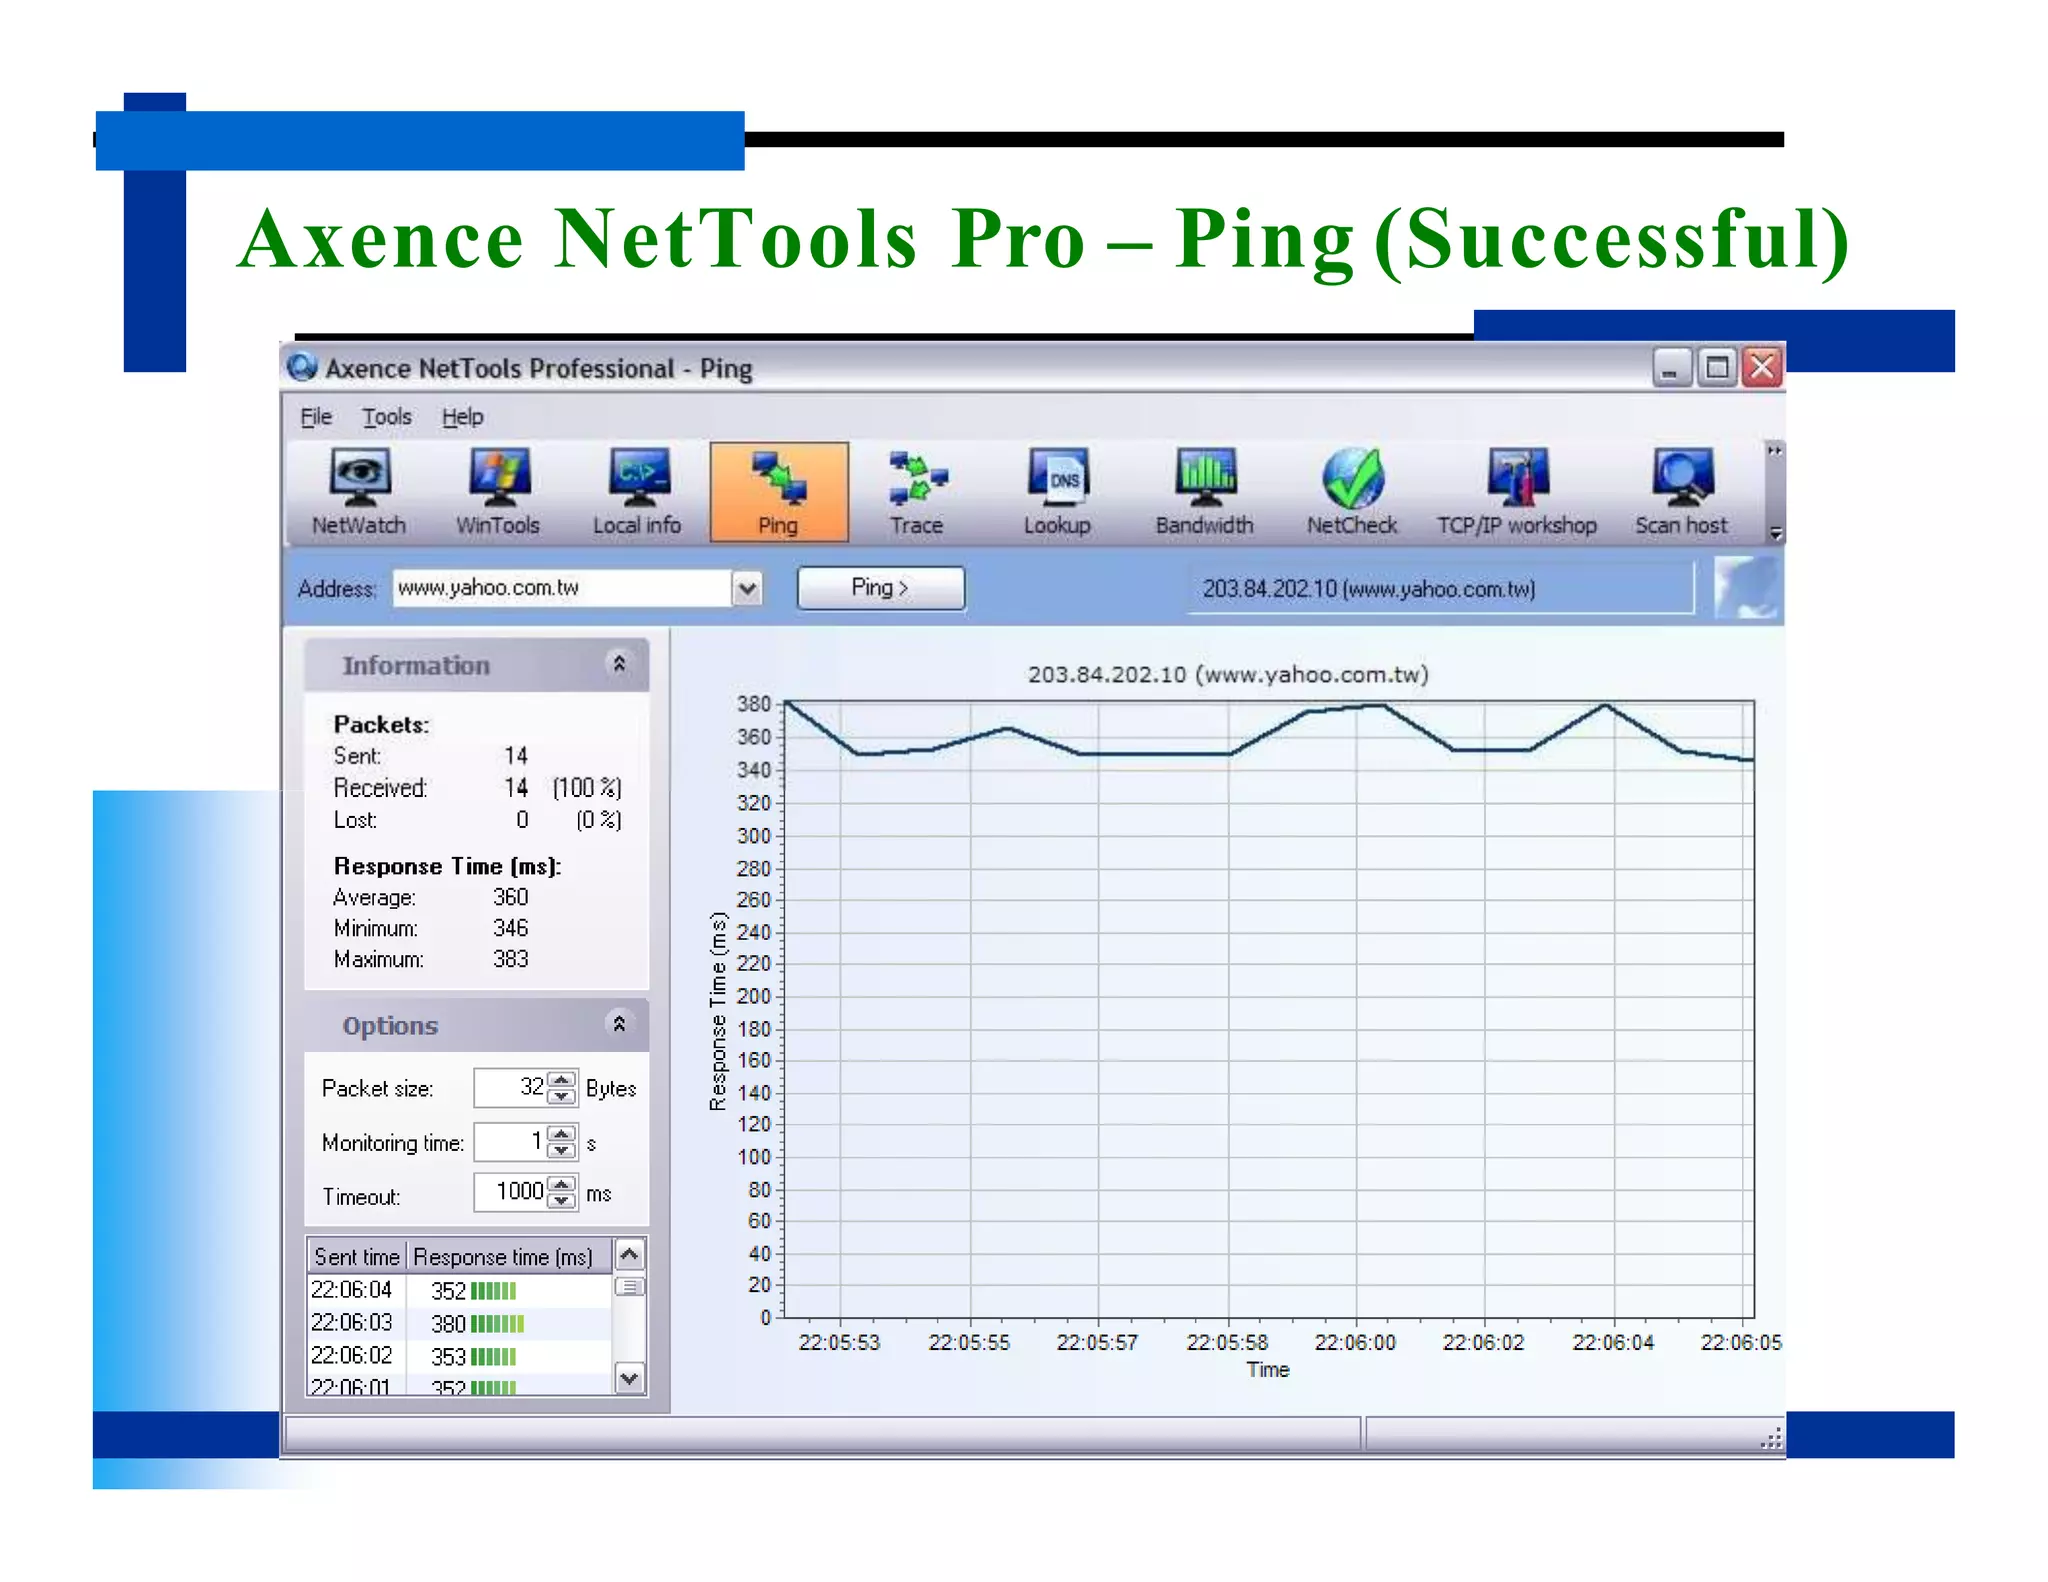Click the Packet size field
Screen dimensions: 2048x1582
pos(511,1088)
